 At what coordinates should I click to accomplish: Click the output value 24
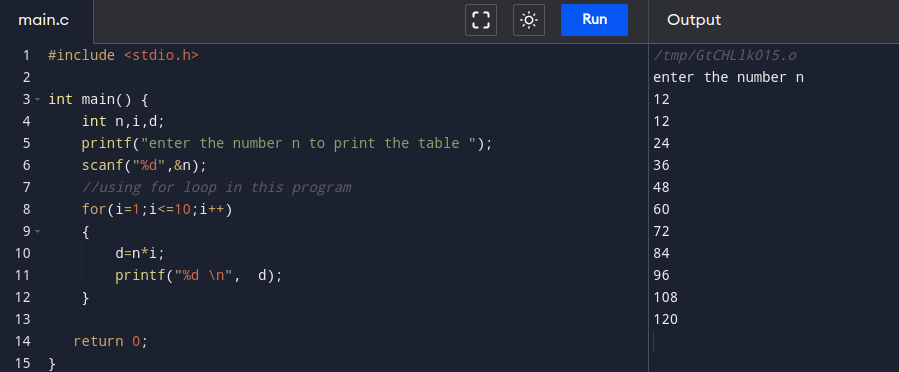tap(661, 143)
